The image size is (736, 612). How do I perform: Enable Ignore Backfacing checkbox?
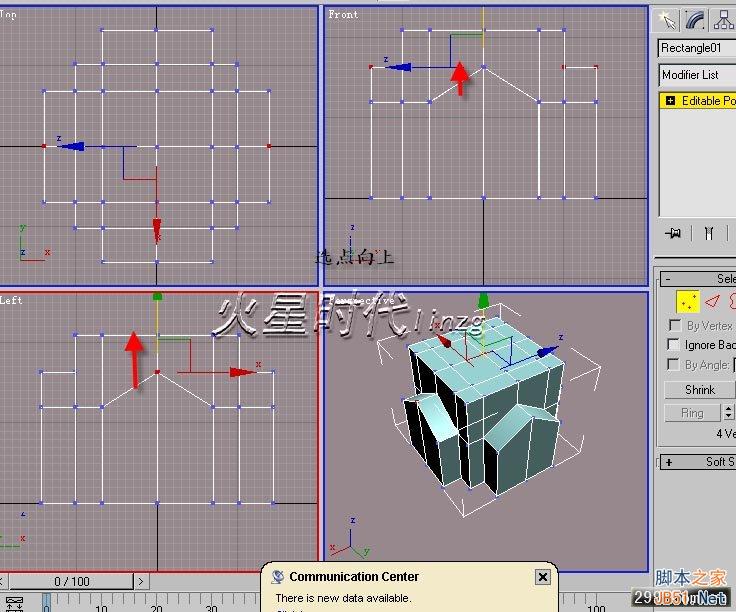[x=673, y=345]
